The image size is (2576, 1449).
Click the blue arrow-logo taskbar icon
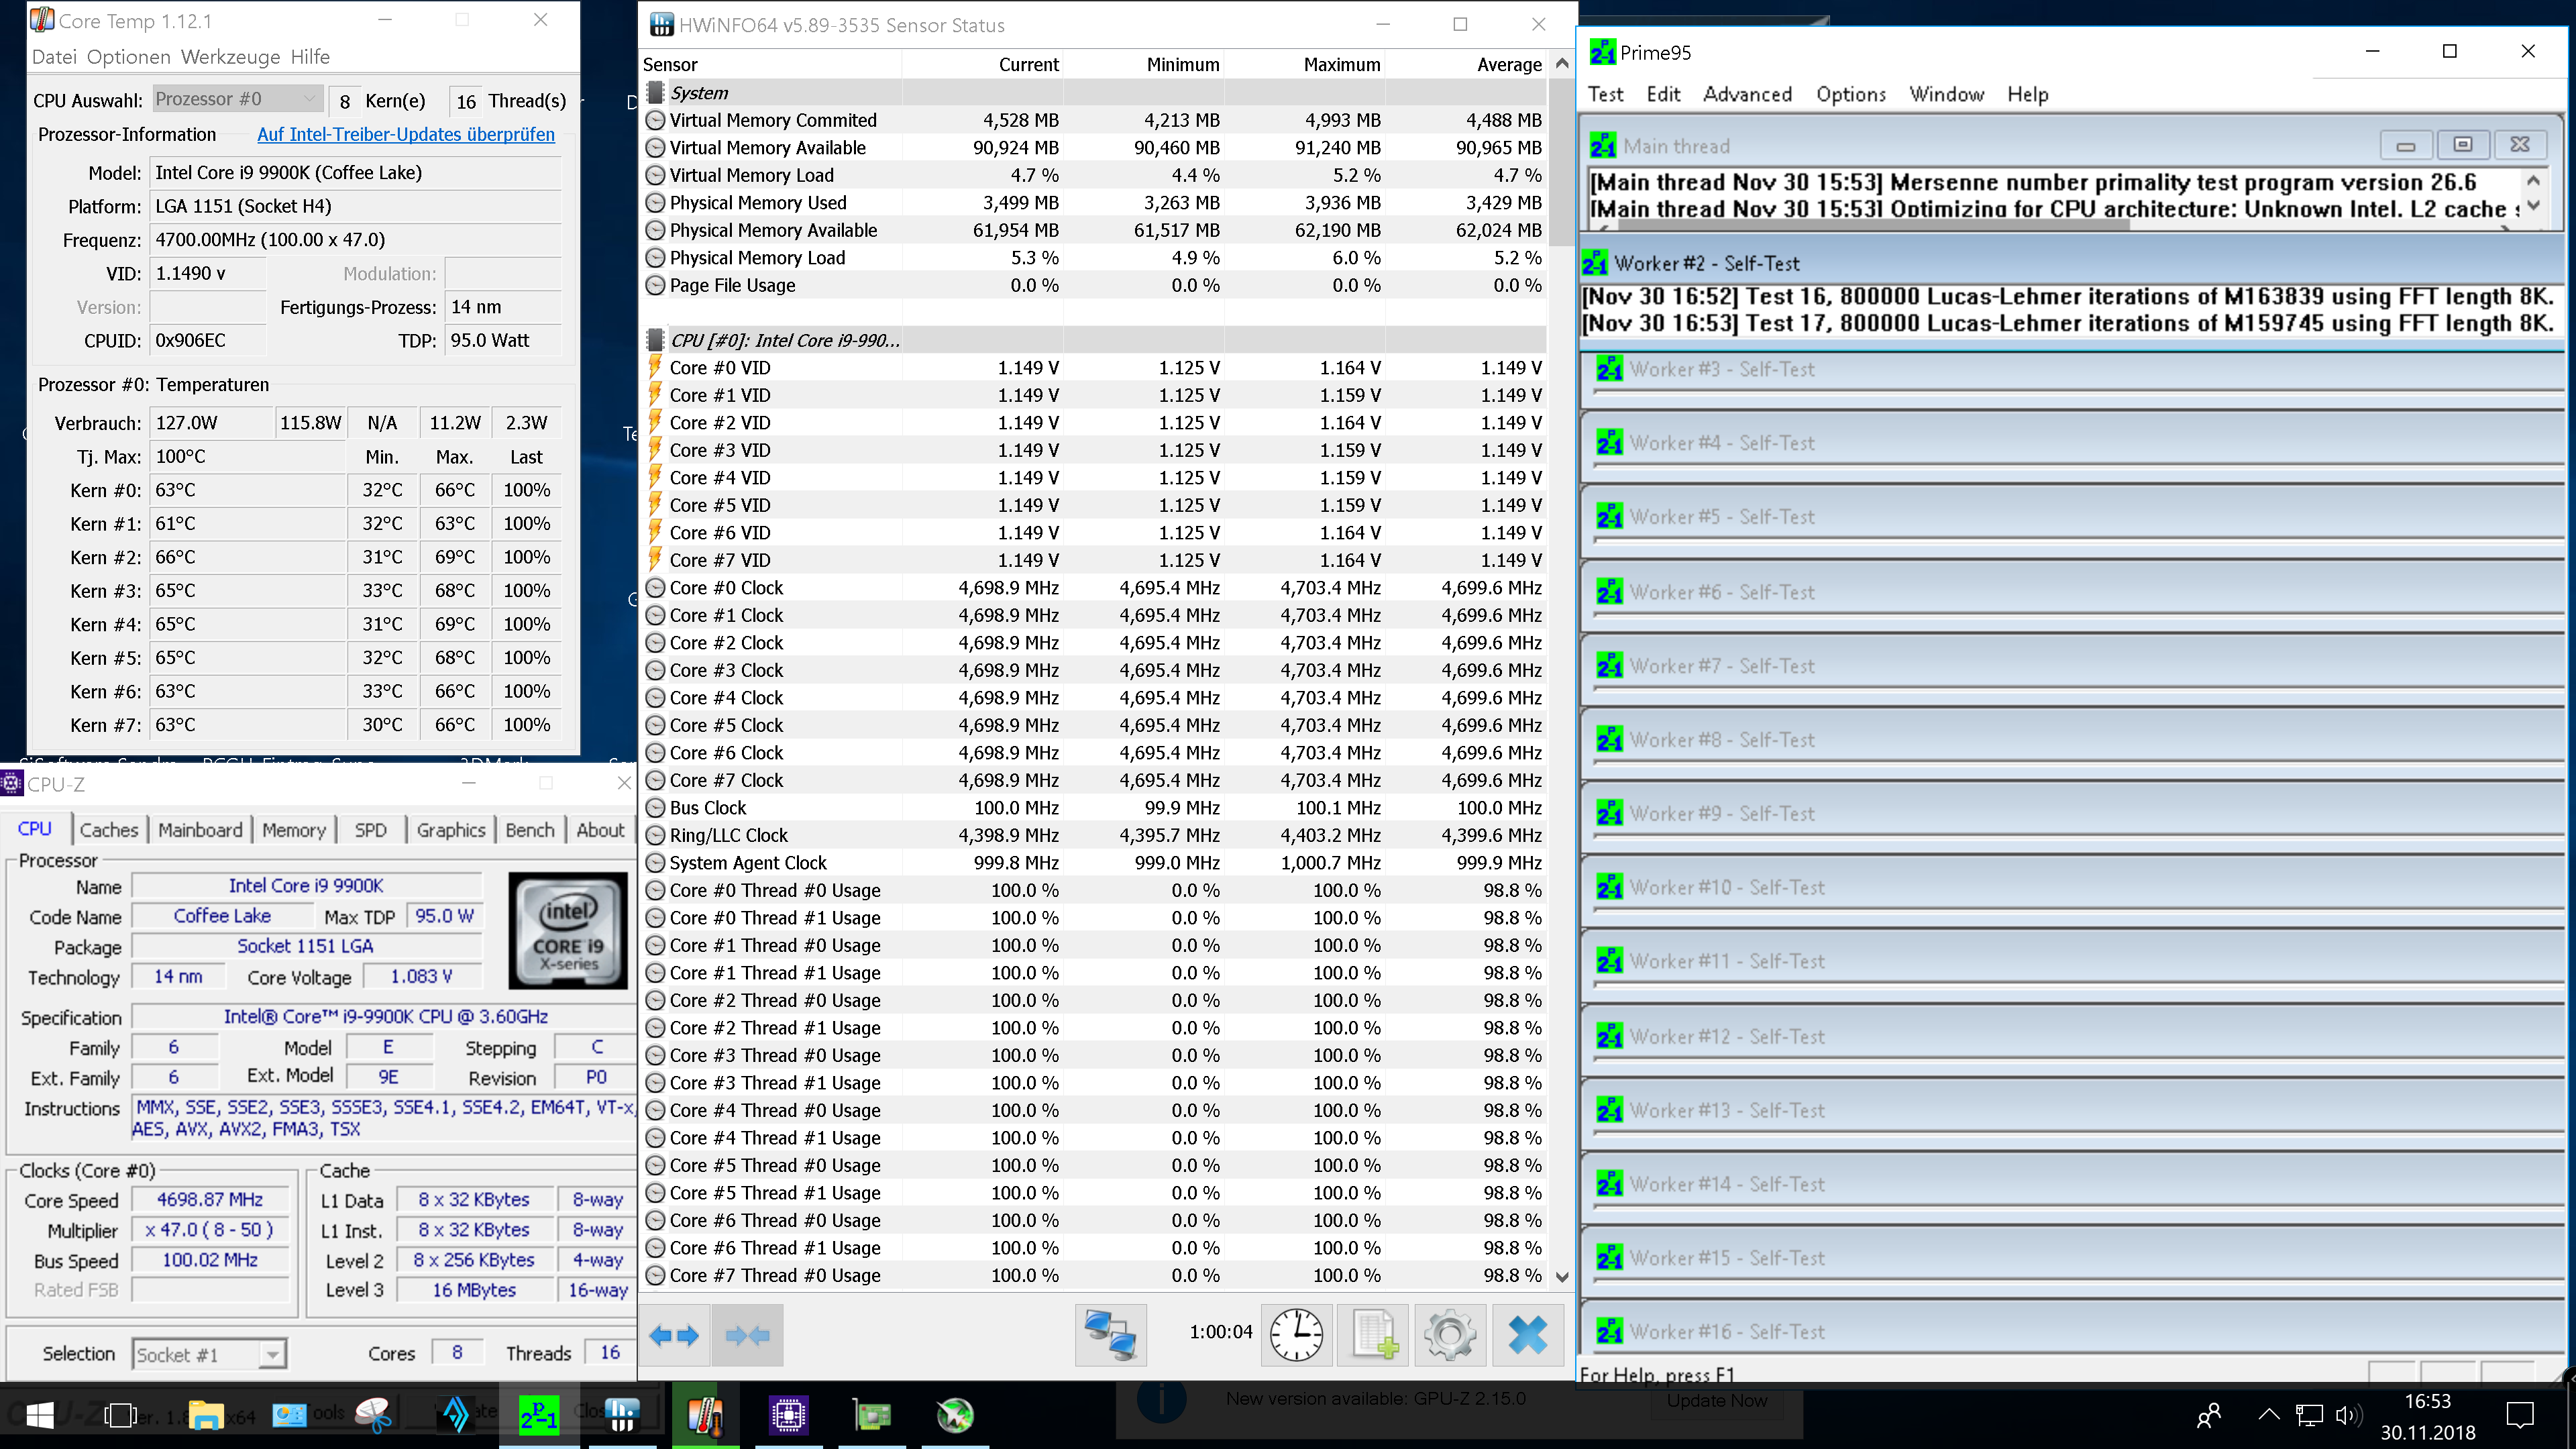[456, 1415]
